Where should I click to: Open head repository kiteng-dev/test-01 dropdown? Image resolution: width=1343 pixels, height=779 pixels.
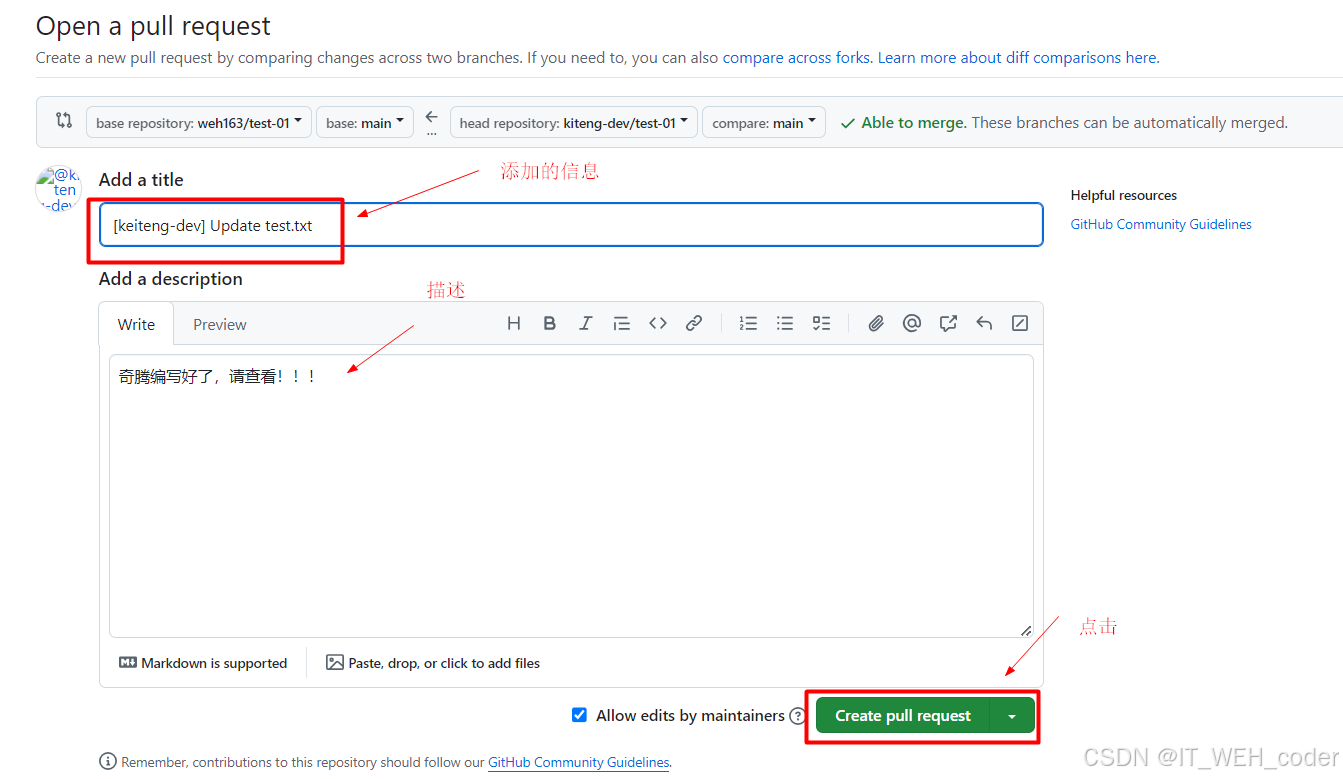pyautogui.click(x=574, y=122)
